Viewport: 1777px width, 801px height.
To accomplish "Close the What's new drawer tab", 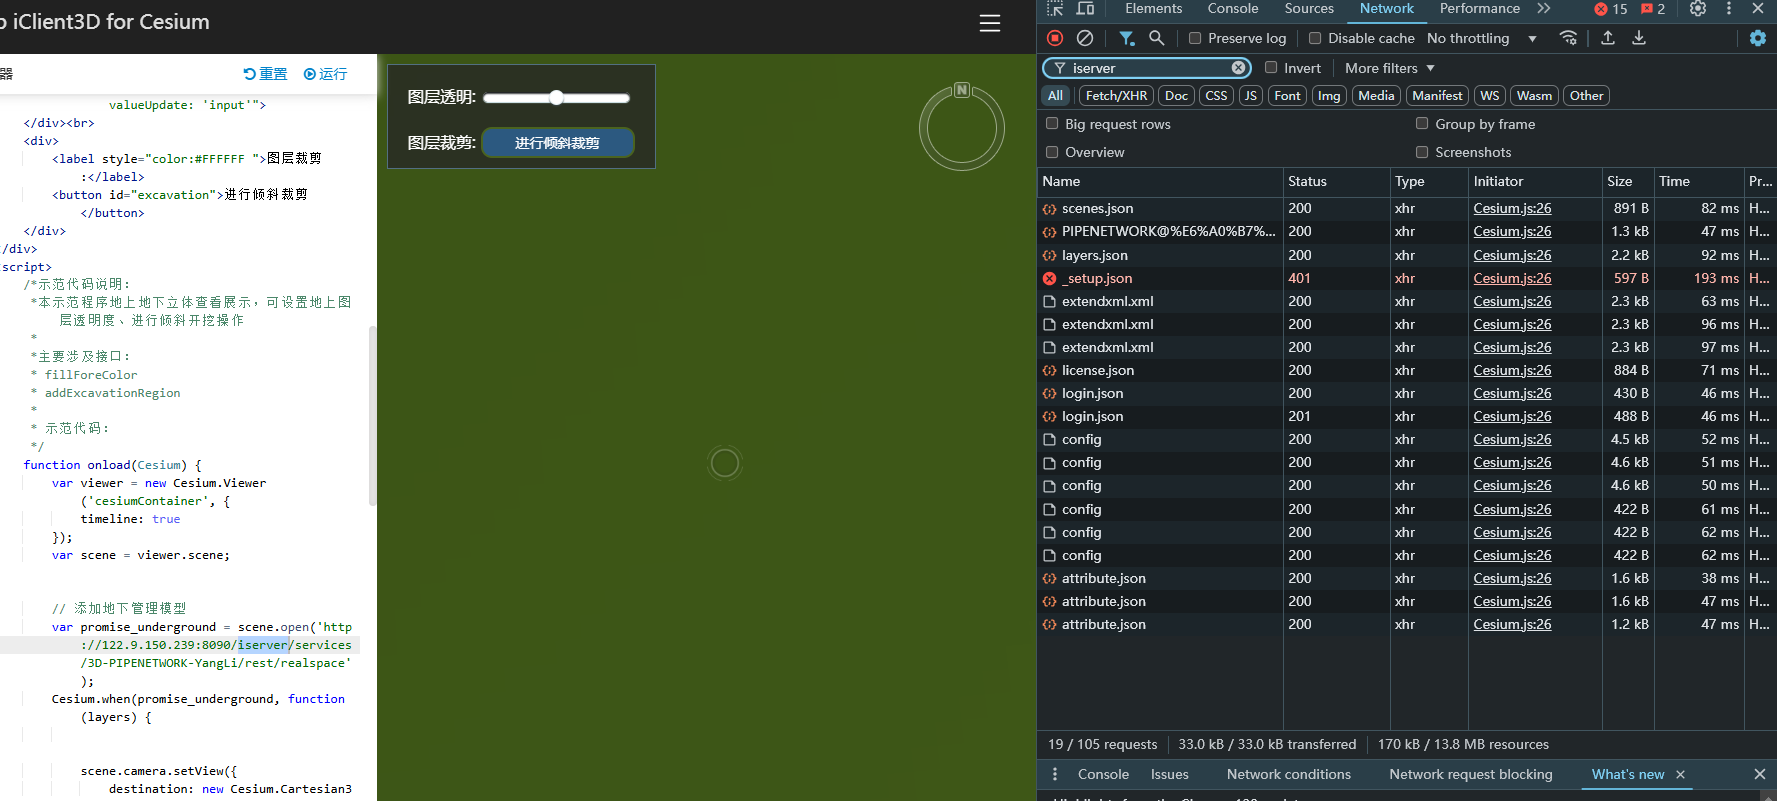I will (1680, 774).
